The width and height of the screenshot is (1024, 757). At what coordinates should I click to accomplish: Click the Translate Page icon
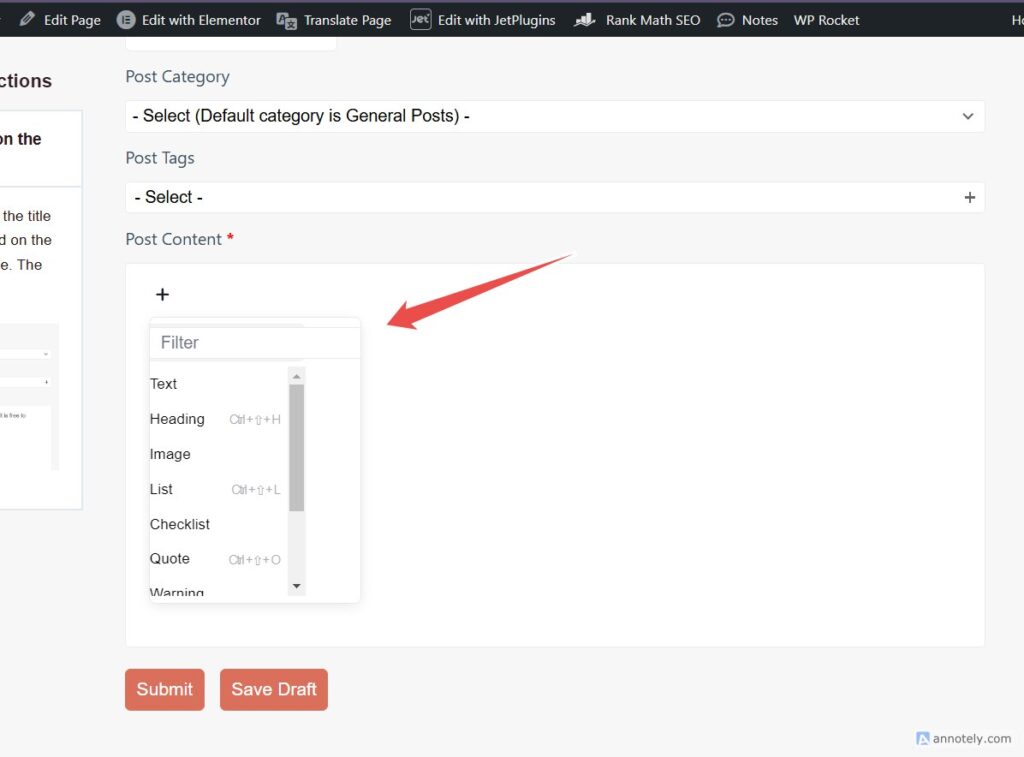pyautogui.click(x=287, y=20)
